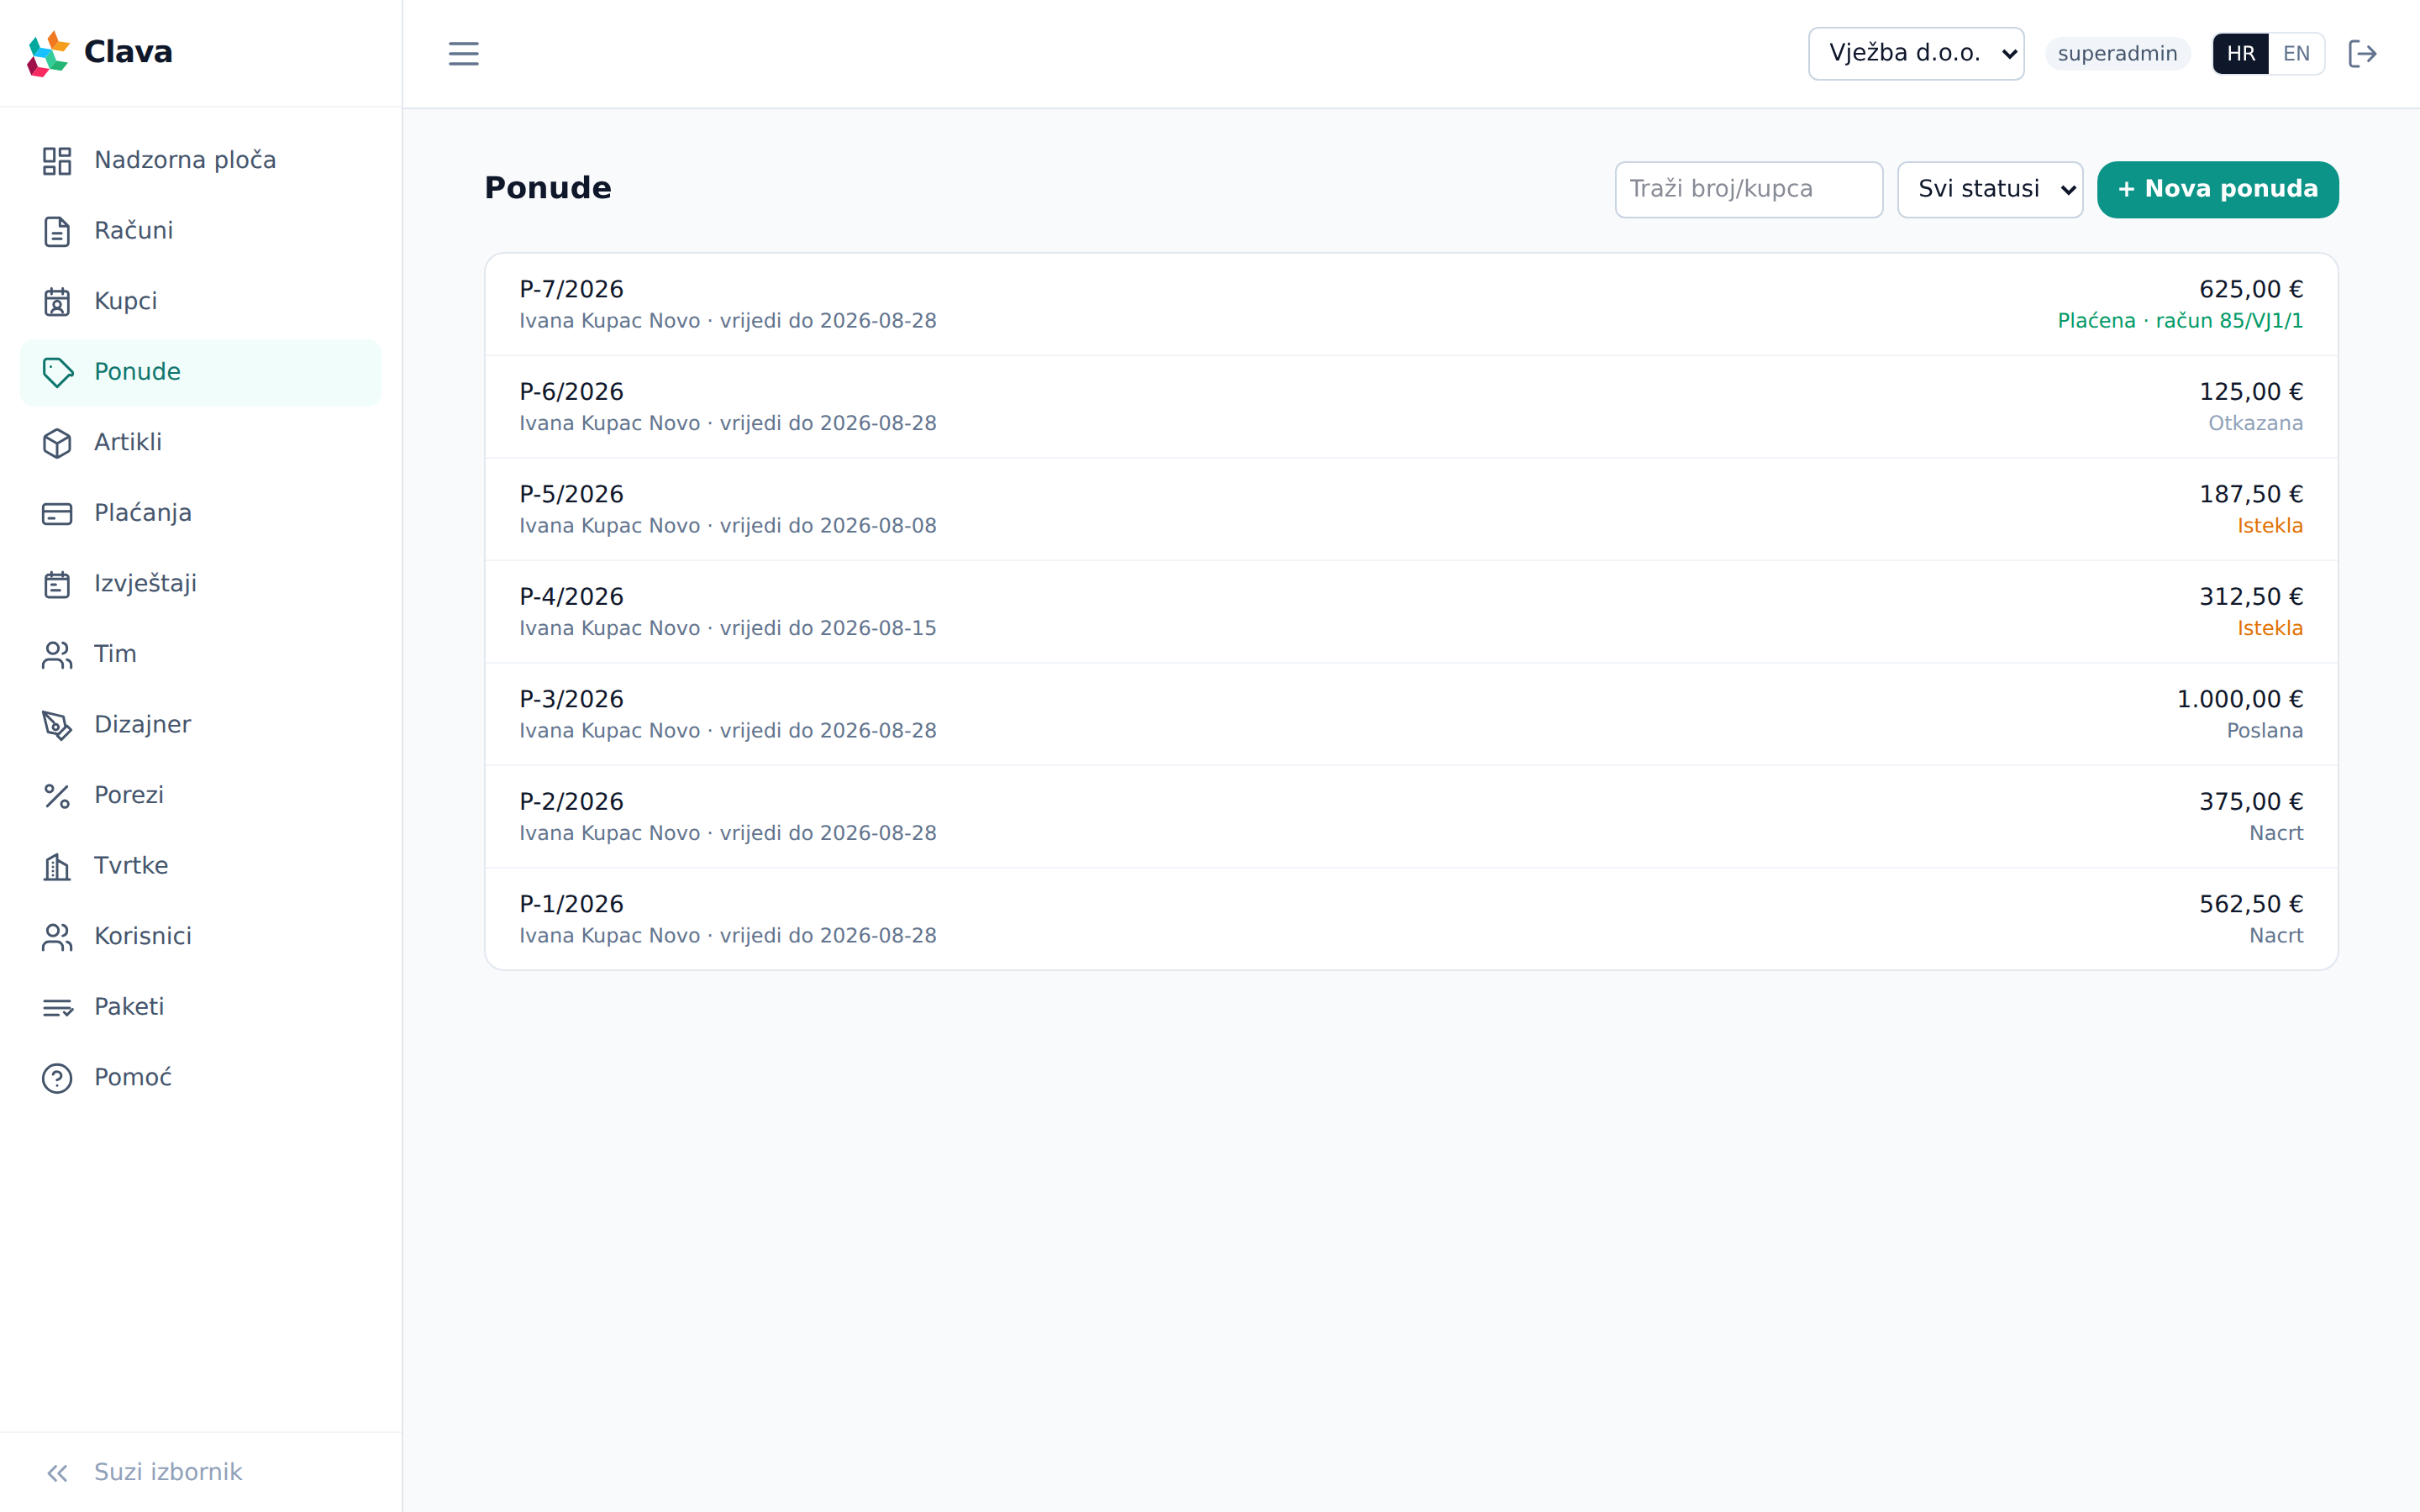
Task: Click the logout icon
Action: click(x=2362, y=53)
